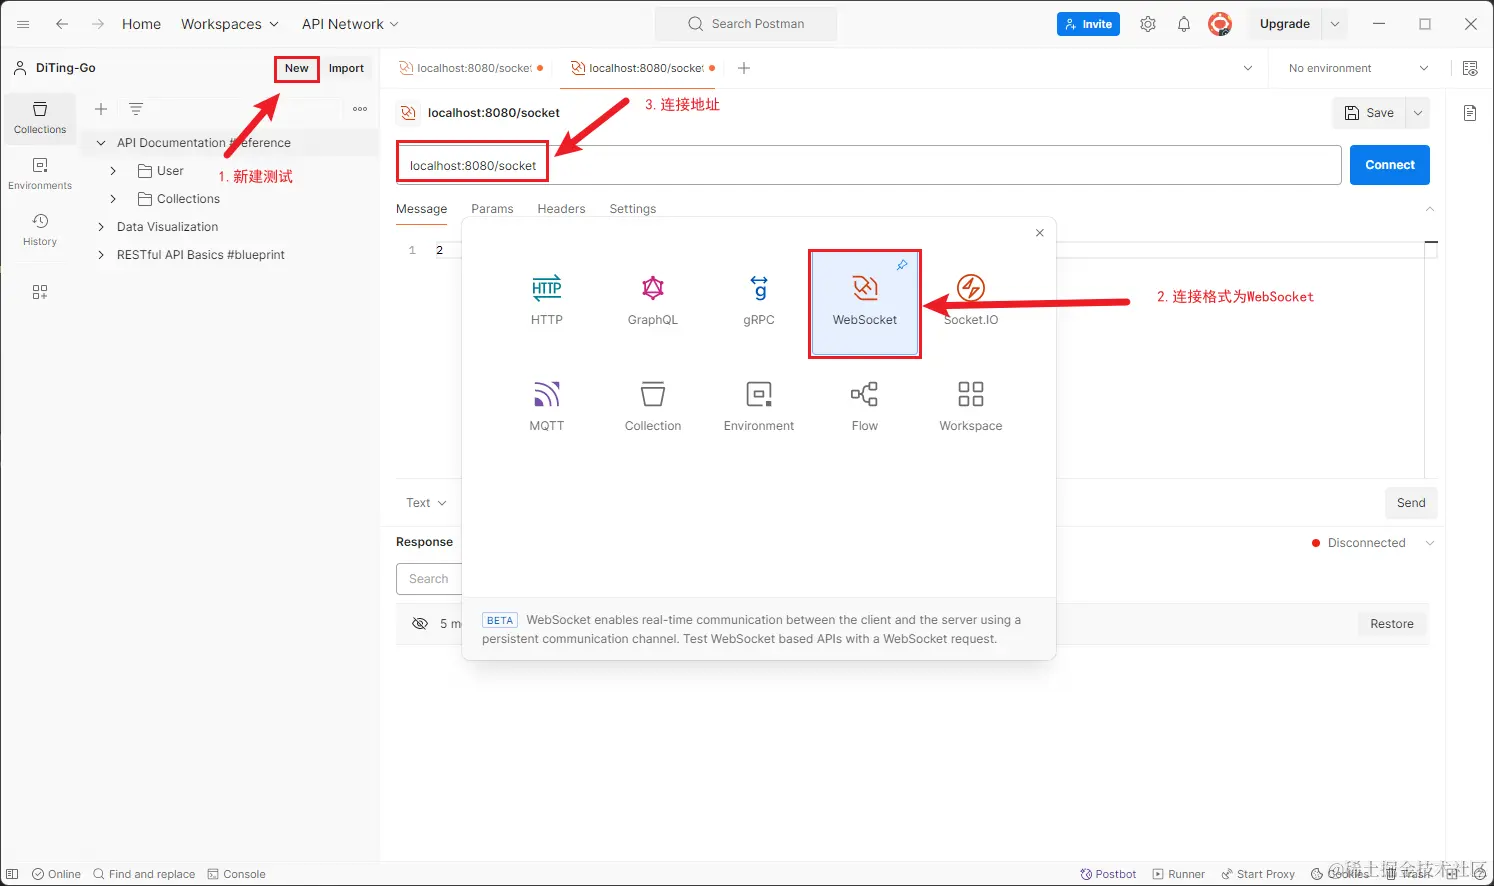Viewport: 1494px width, 886px height.
Task: Click the WebSocket URL input field
Action: (x=868, y=165)
